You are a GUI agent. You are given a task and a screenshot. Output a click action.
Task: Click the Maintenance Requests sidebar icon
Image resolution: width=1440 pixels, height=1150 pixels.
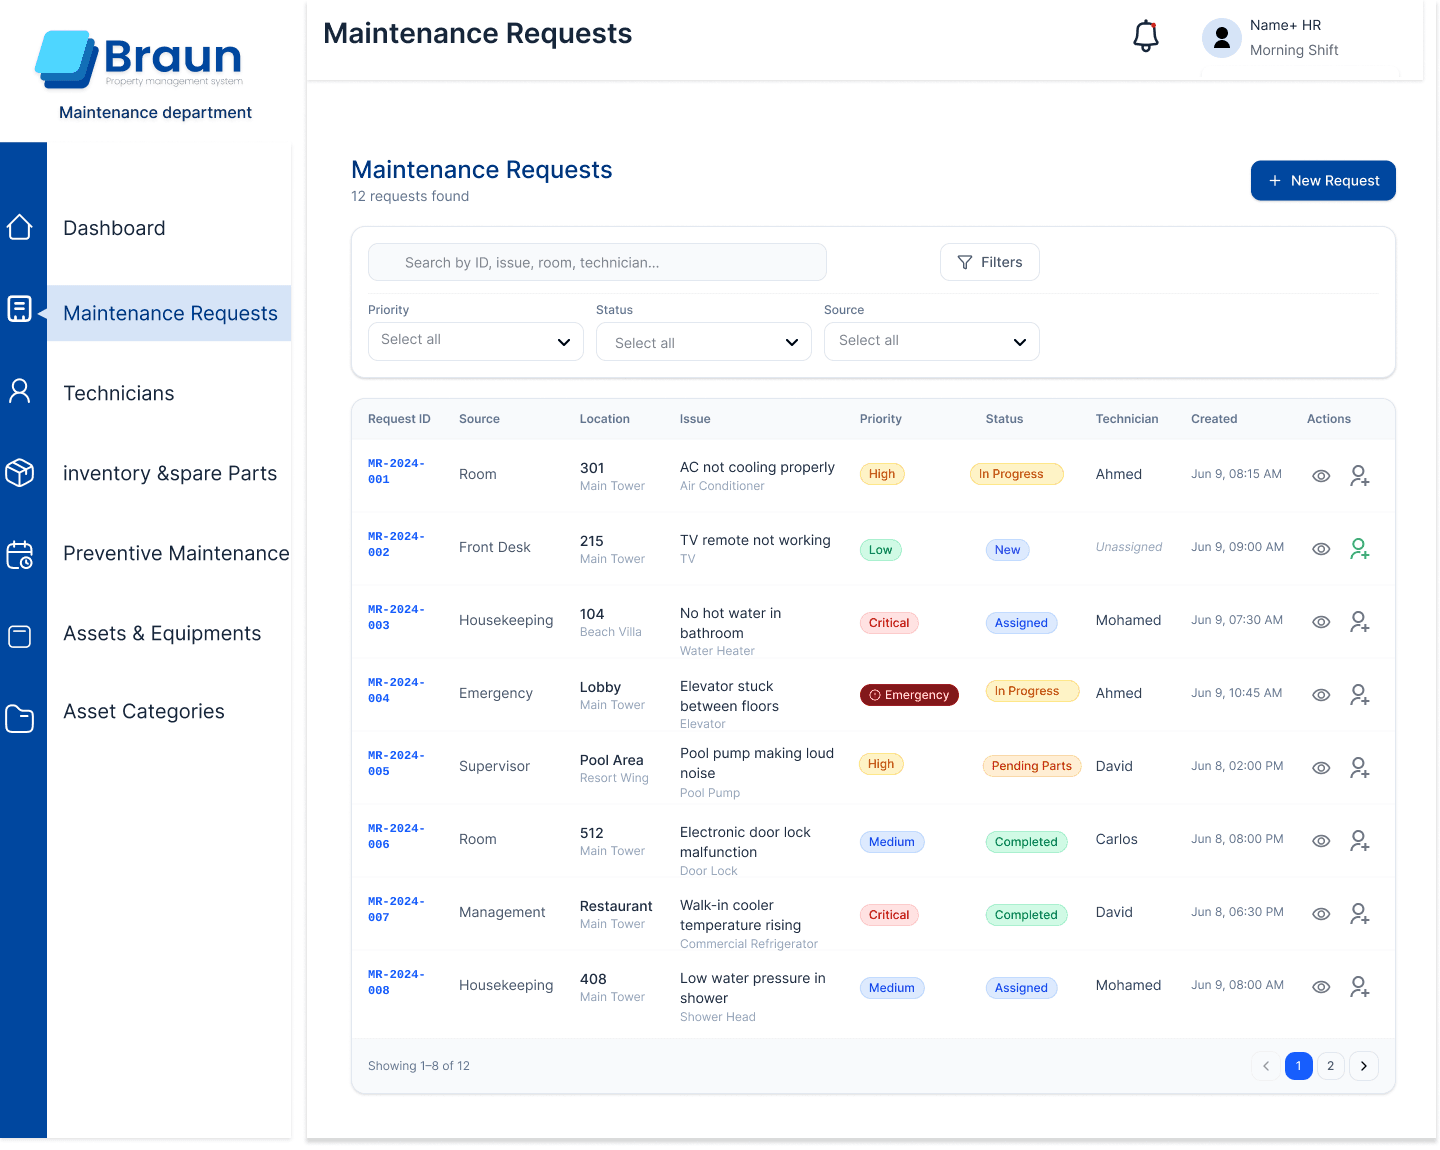coord(20,309)
